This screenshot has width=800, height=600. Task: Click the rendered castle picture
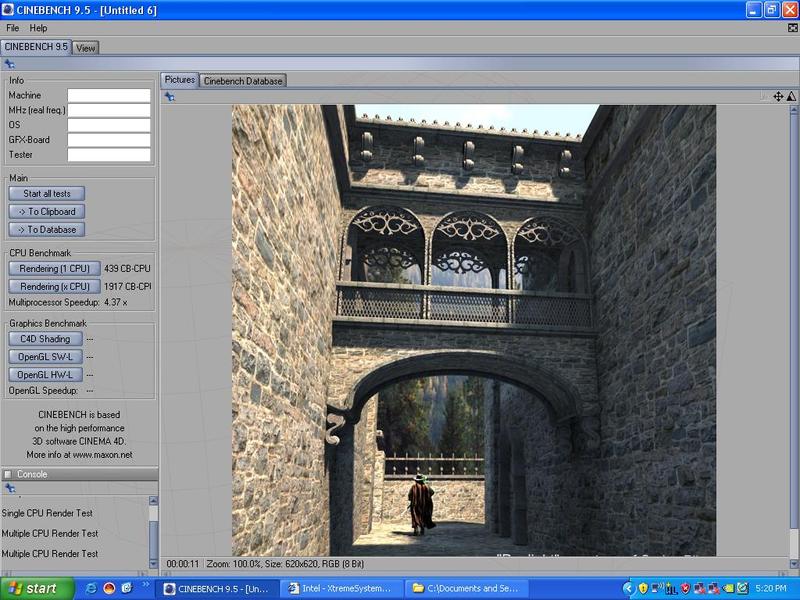pos(474,330)
